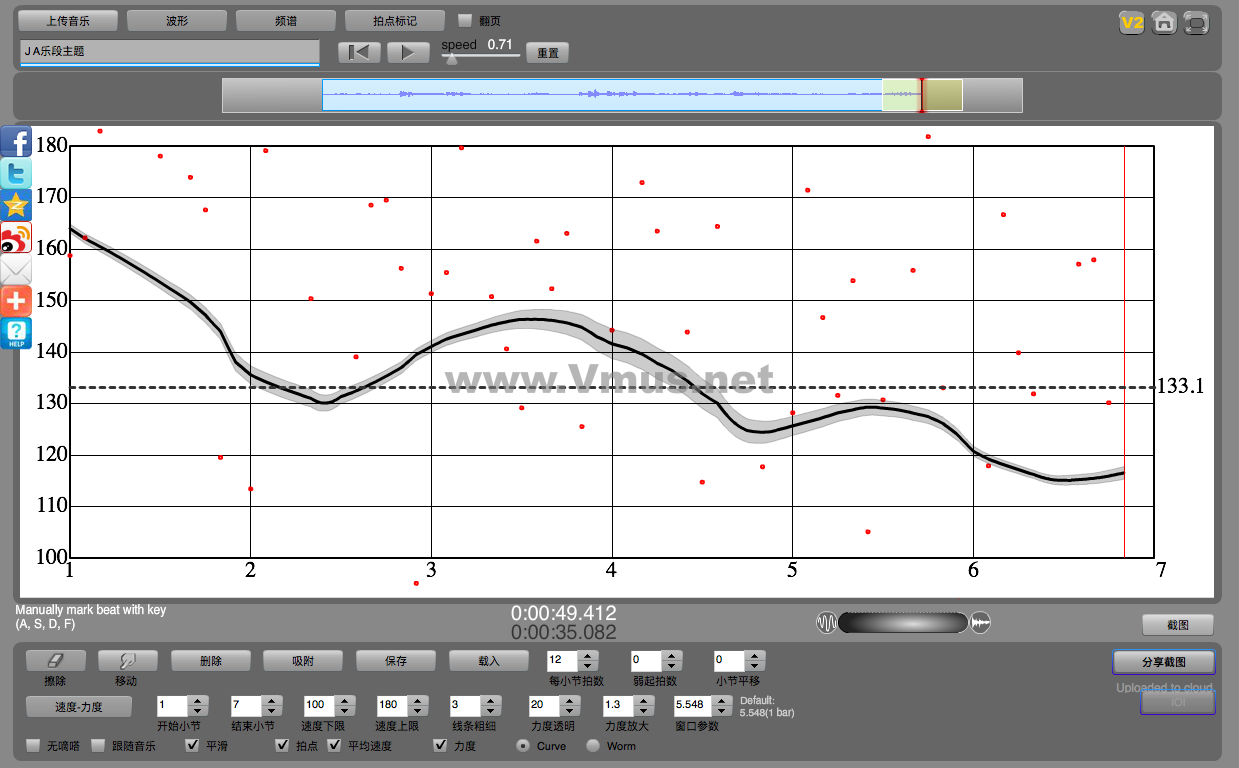The width and height of the screenshot is (1239, 768).
Task: Click the 分享截图 share screenshot button
Action: pyautogui.click(x=1164, y=662)
